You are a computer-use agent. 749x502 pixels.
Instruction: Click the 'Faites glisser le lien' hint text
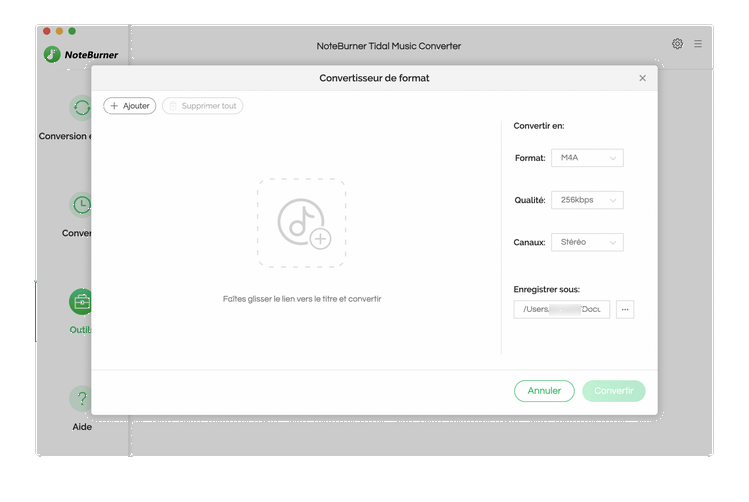click(x=302, y=299)
